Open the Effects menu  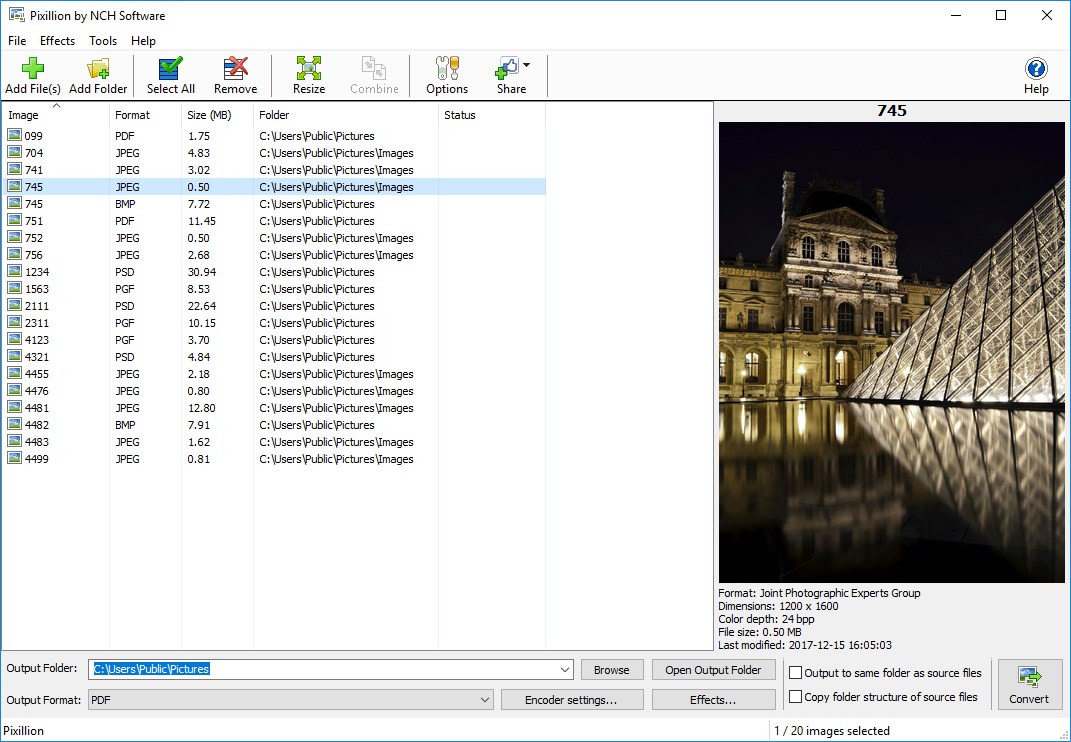(57, 40)
